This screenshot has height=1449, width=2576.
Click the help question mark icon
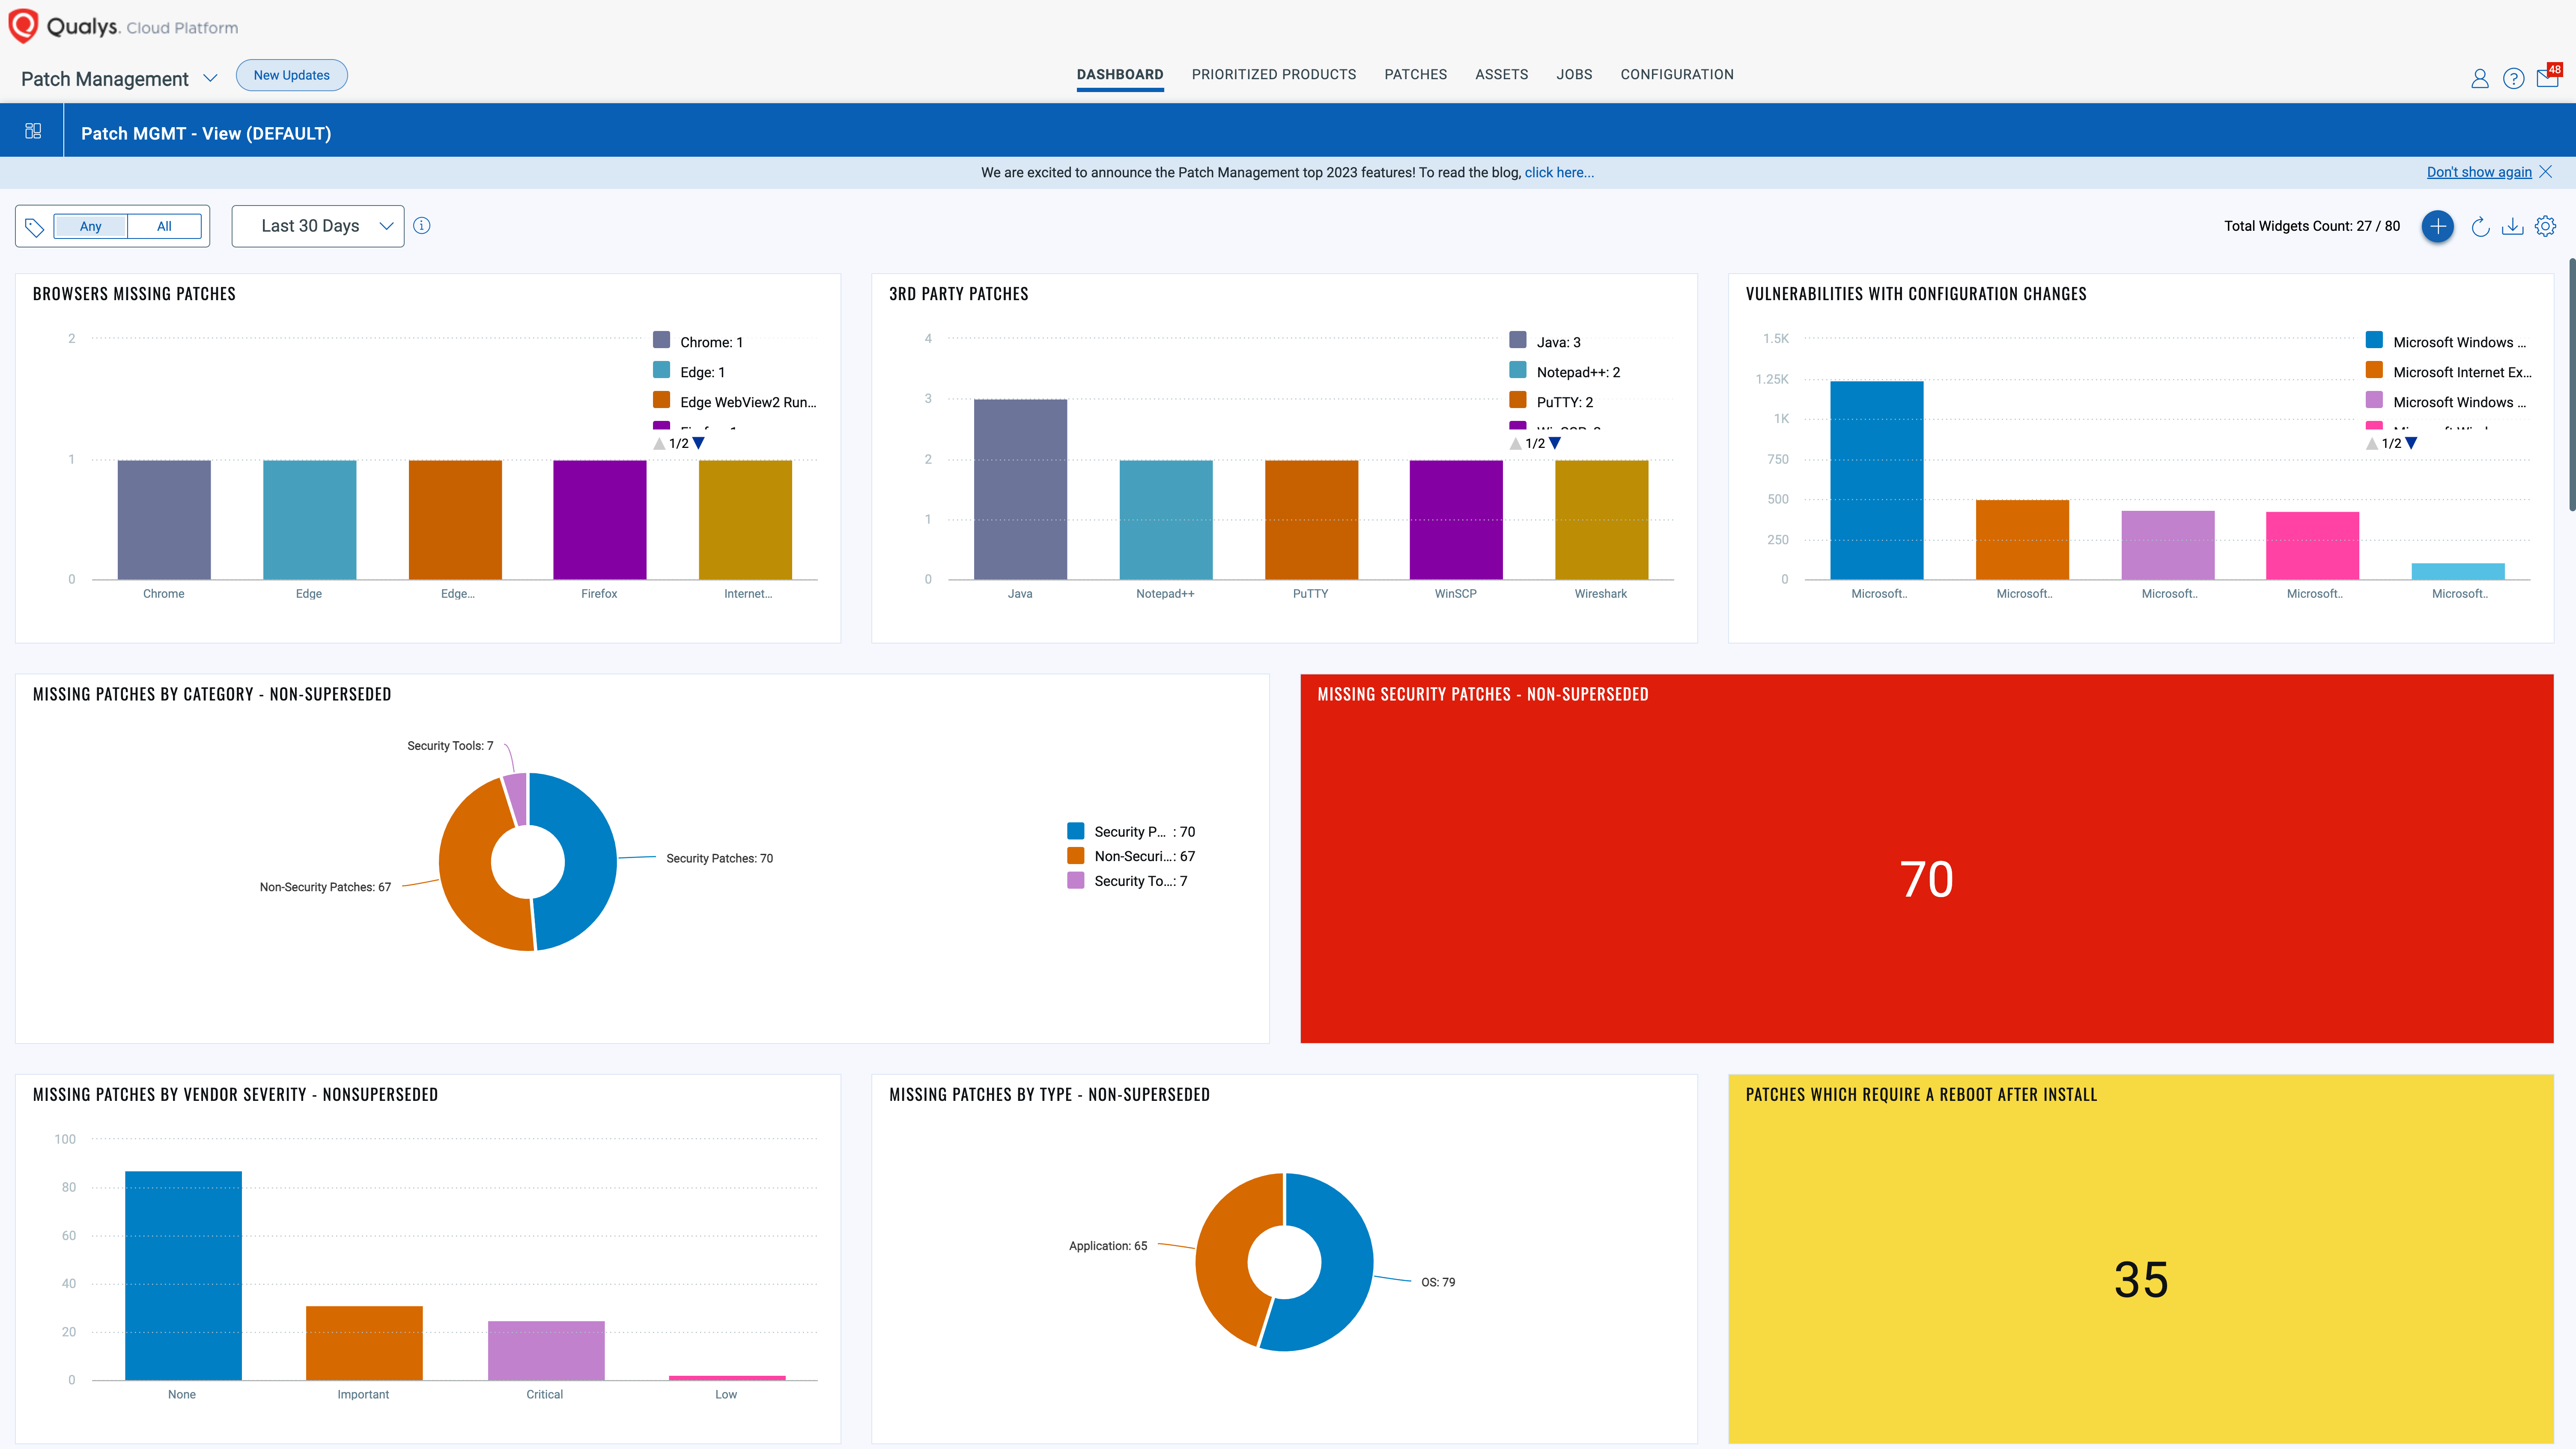coord(2513,78)
